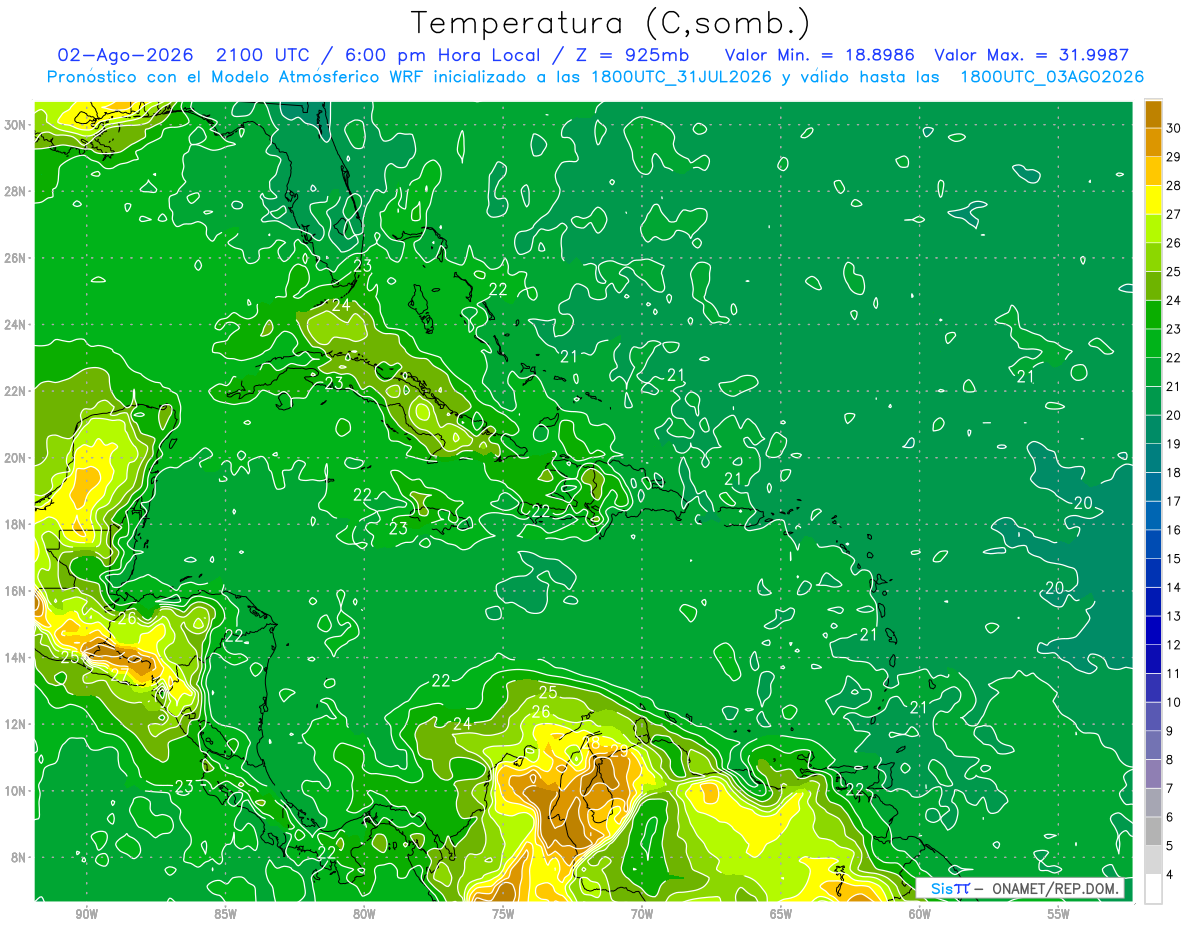Image resolution: width=1200 pixels, height=927 pixels.
Task: Click the "20N" latitude axis label
Action: (x=15, y=458)
